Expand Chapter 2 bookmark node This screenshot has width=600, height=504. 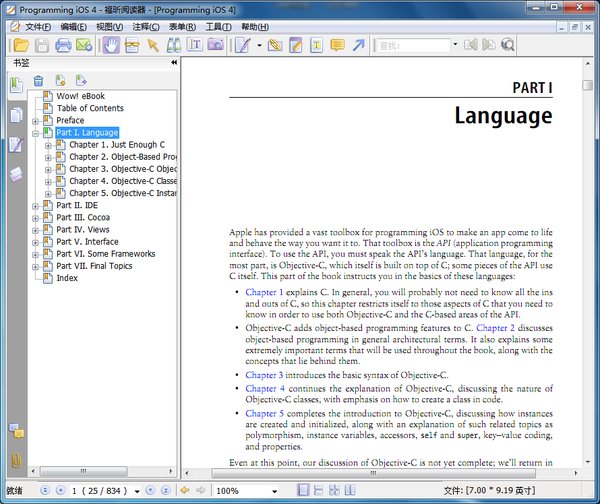point(48,157)
